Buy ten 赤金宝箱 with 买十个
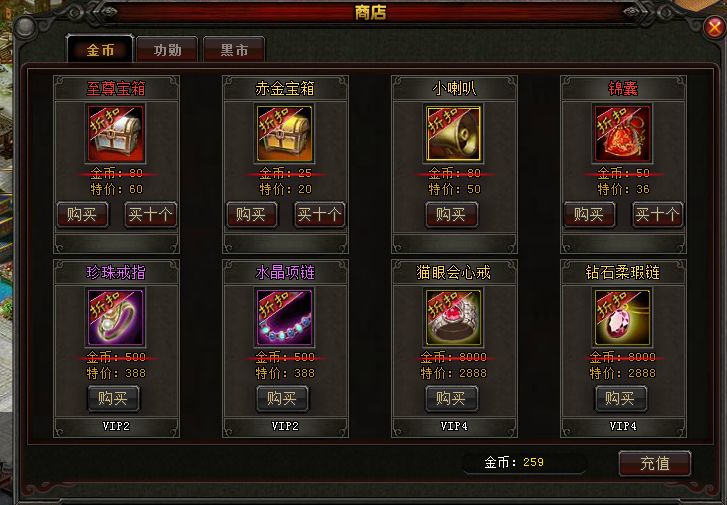Viewport: 727px width, 505px height. [x=319, y=215]
